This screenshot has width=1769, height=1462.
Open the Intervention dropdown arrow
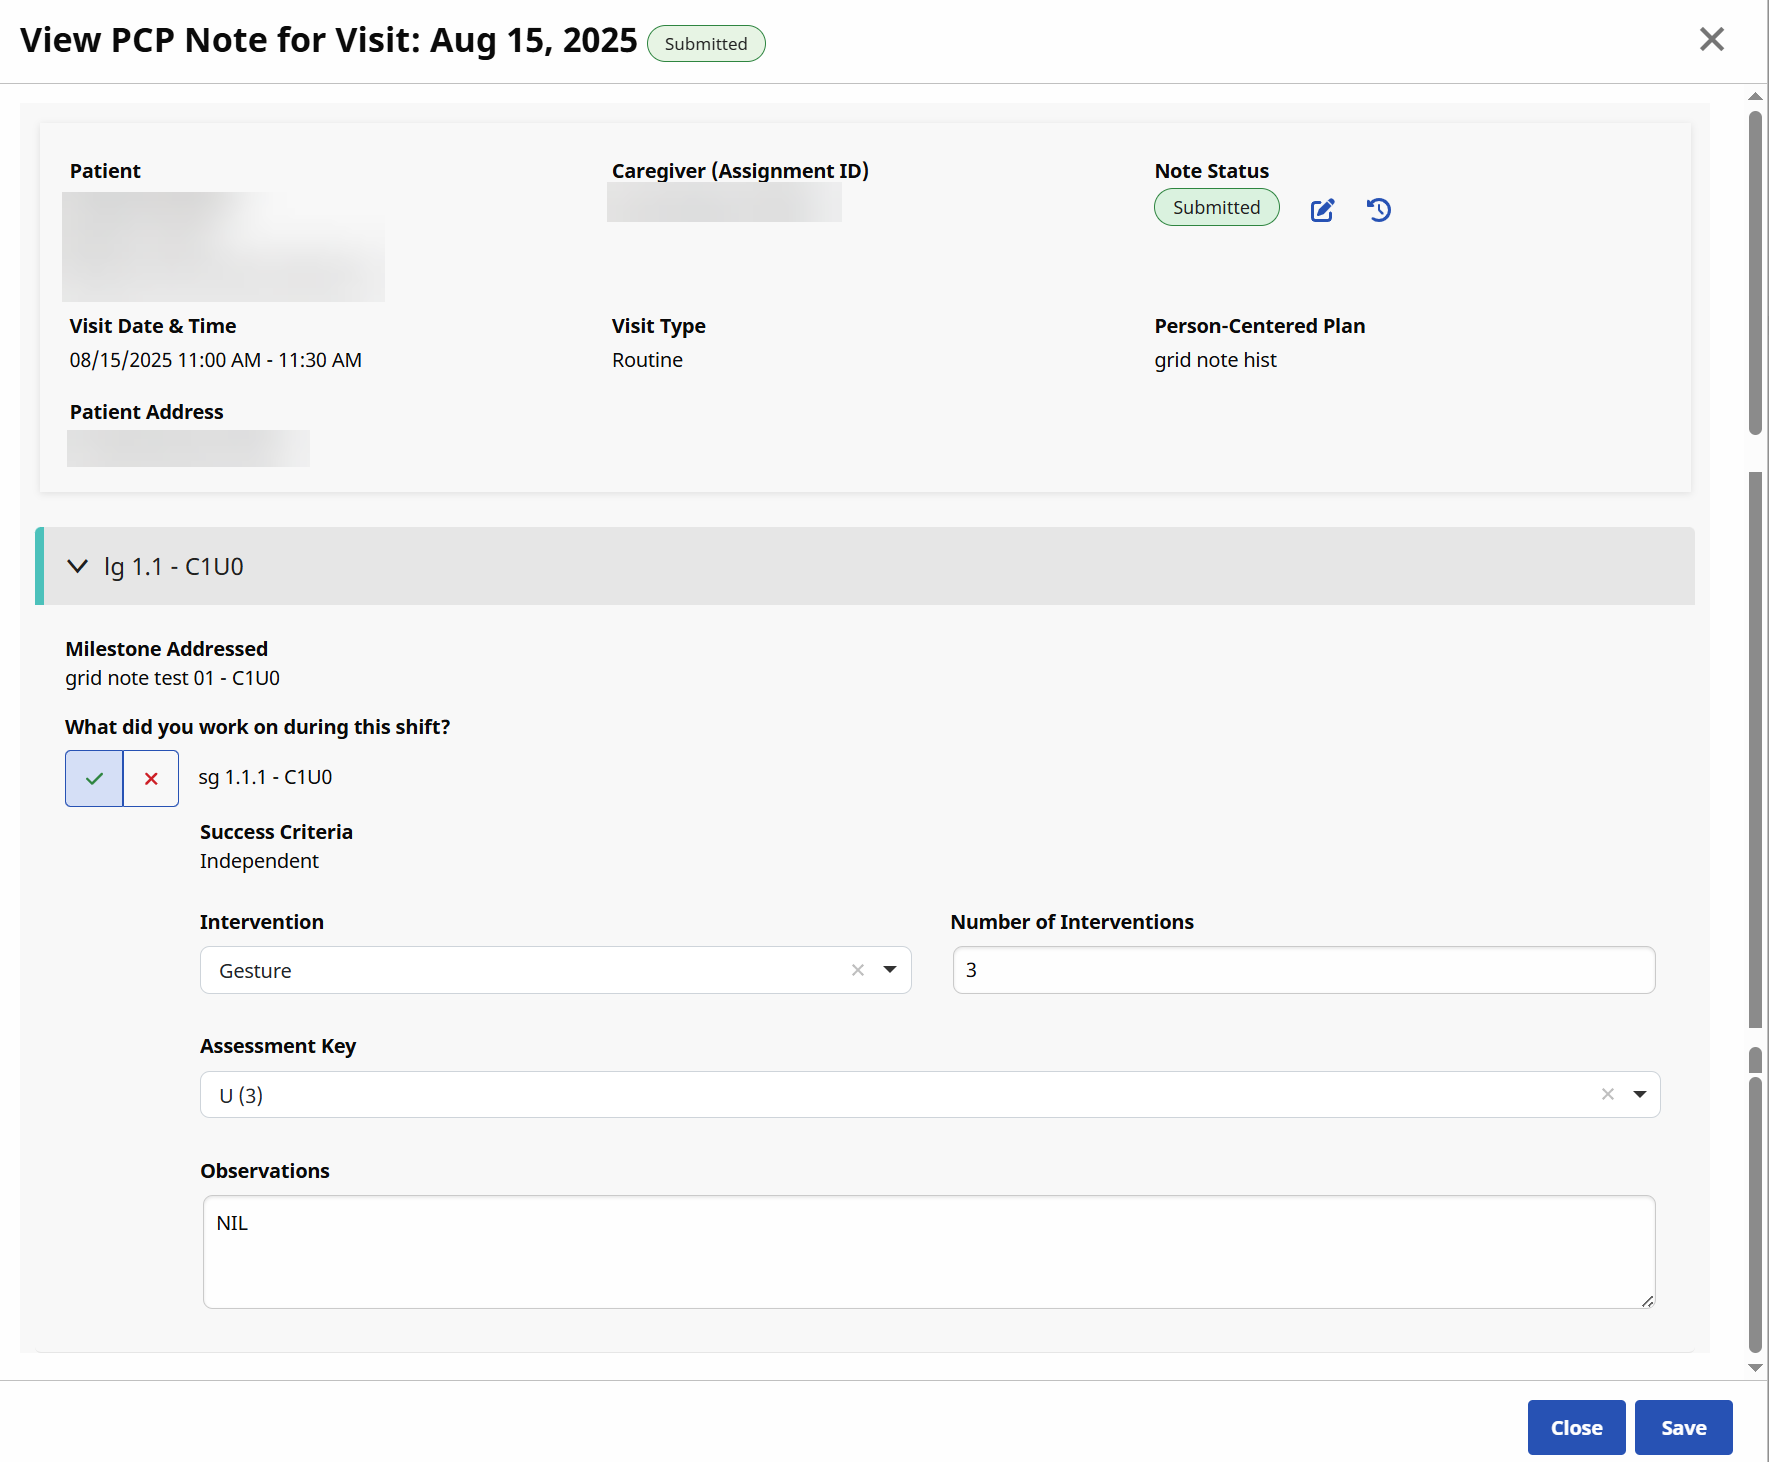point(889,970)
